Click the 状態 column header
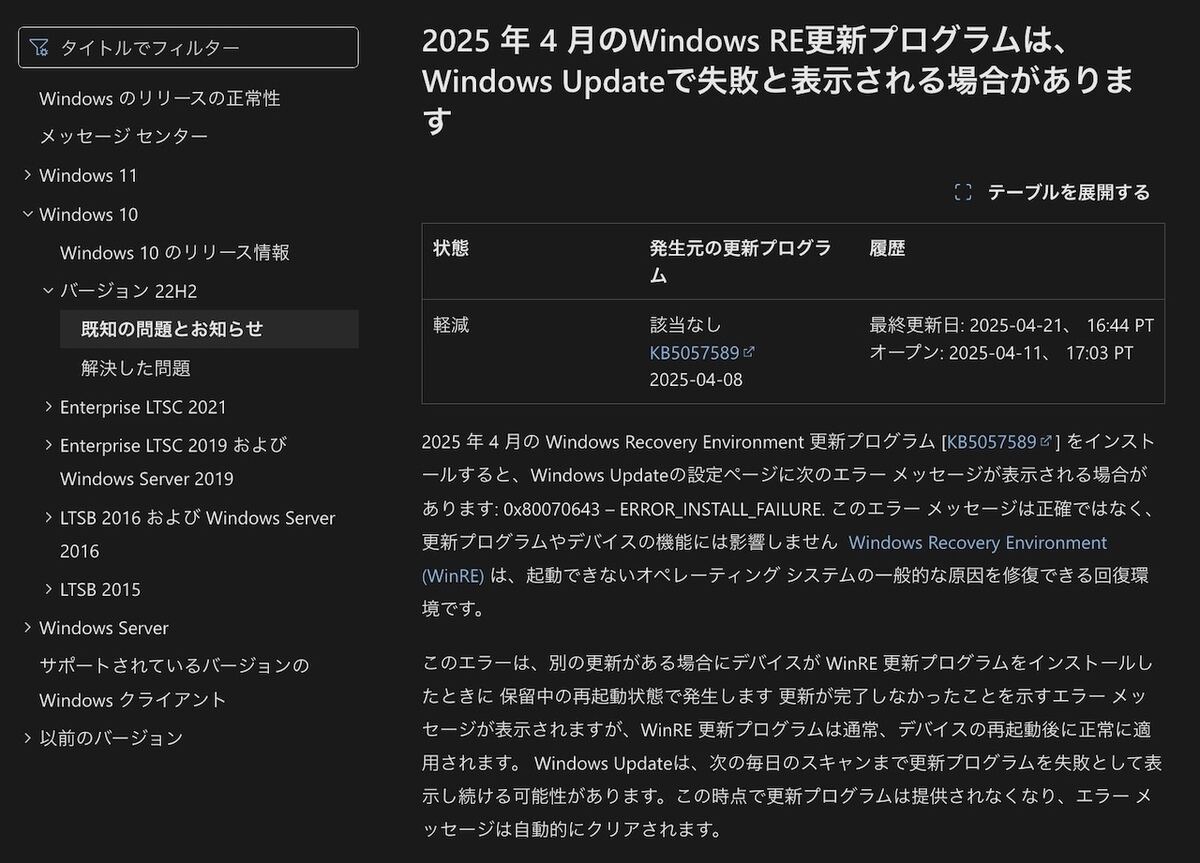 click(x=451, y=248)
